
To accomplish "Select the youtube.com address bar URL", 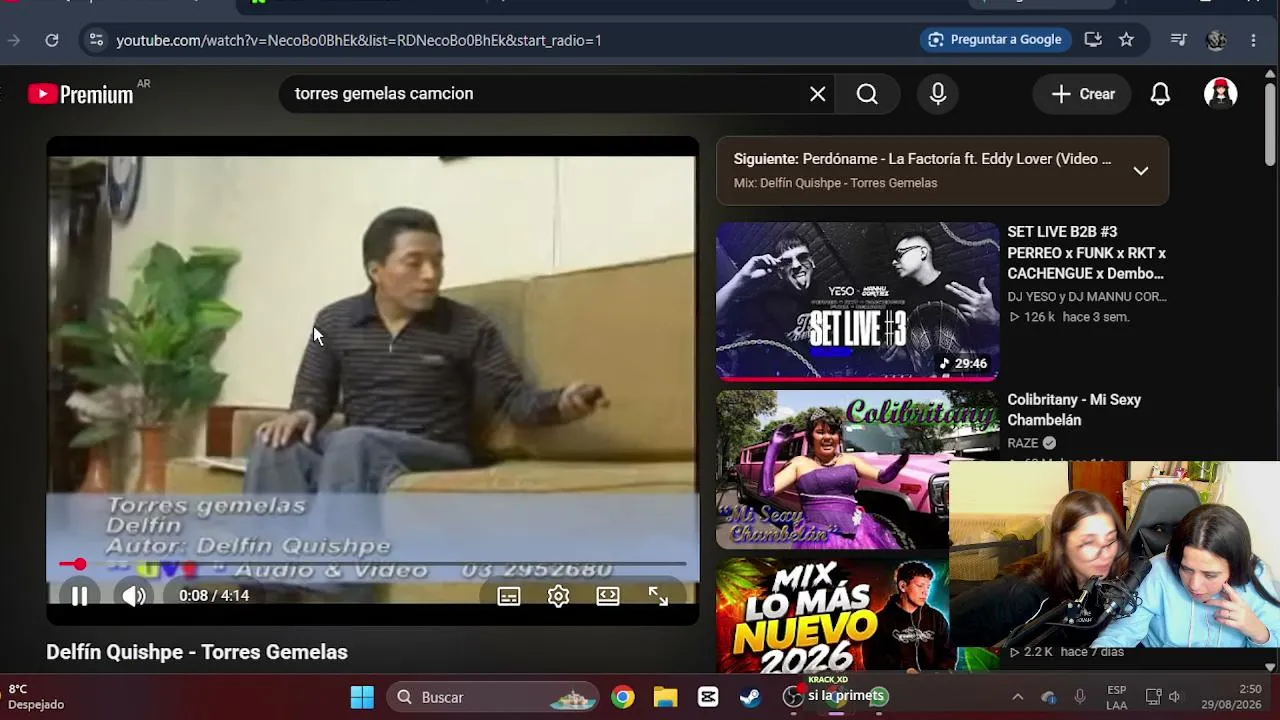I will (359, 40).
